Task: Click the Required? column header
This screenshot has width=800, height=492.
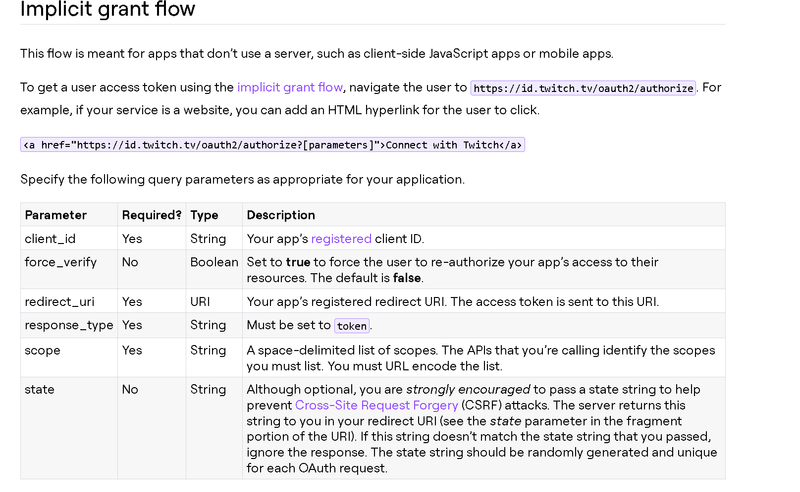Action: coord(152,215)
